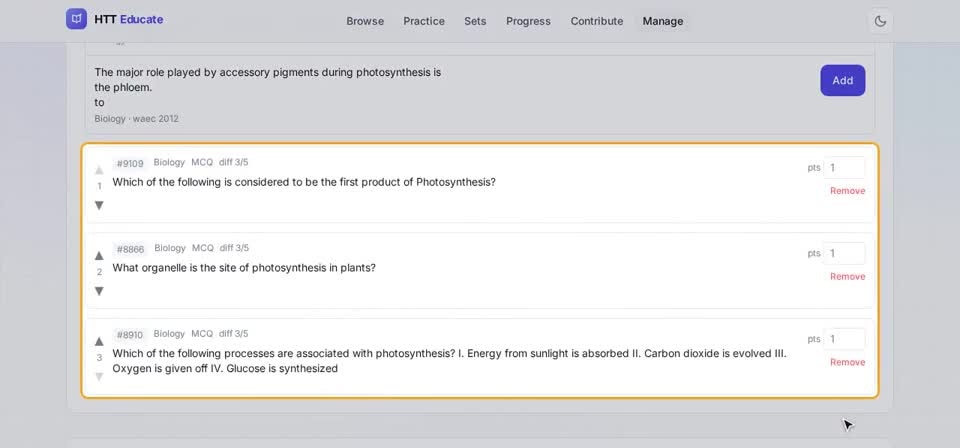
Task: Click 'Biology' label on question #9109
Action: (169, 162)
